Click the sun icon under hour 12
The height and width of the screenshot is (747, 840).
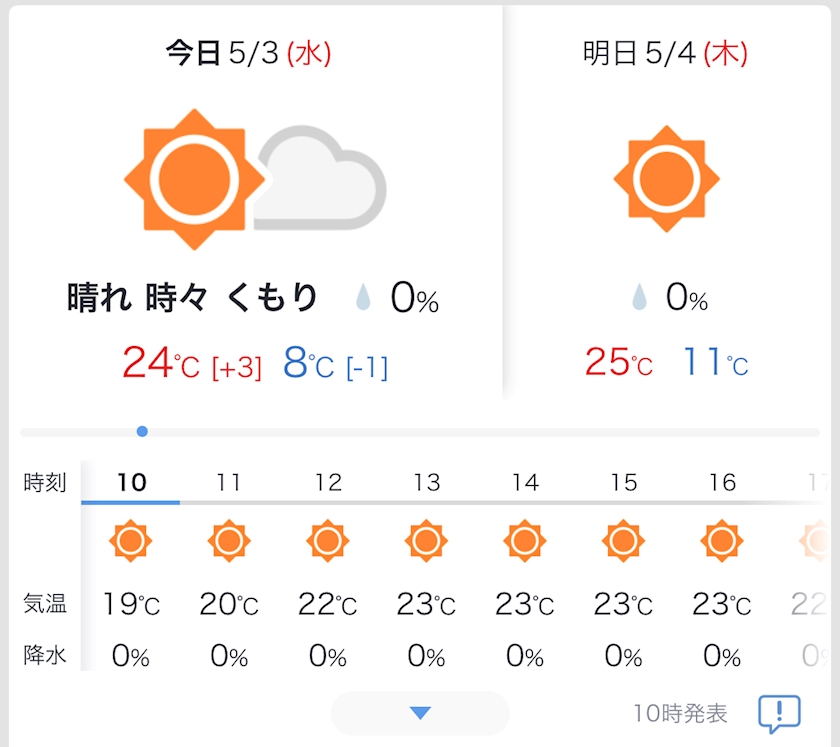pyautogui.click(x=327, y=541)
